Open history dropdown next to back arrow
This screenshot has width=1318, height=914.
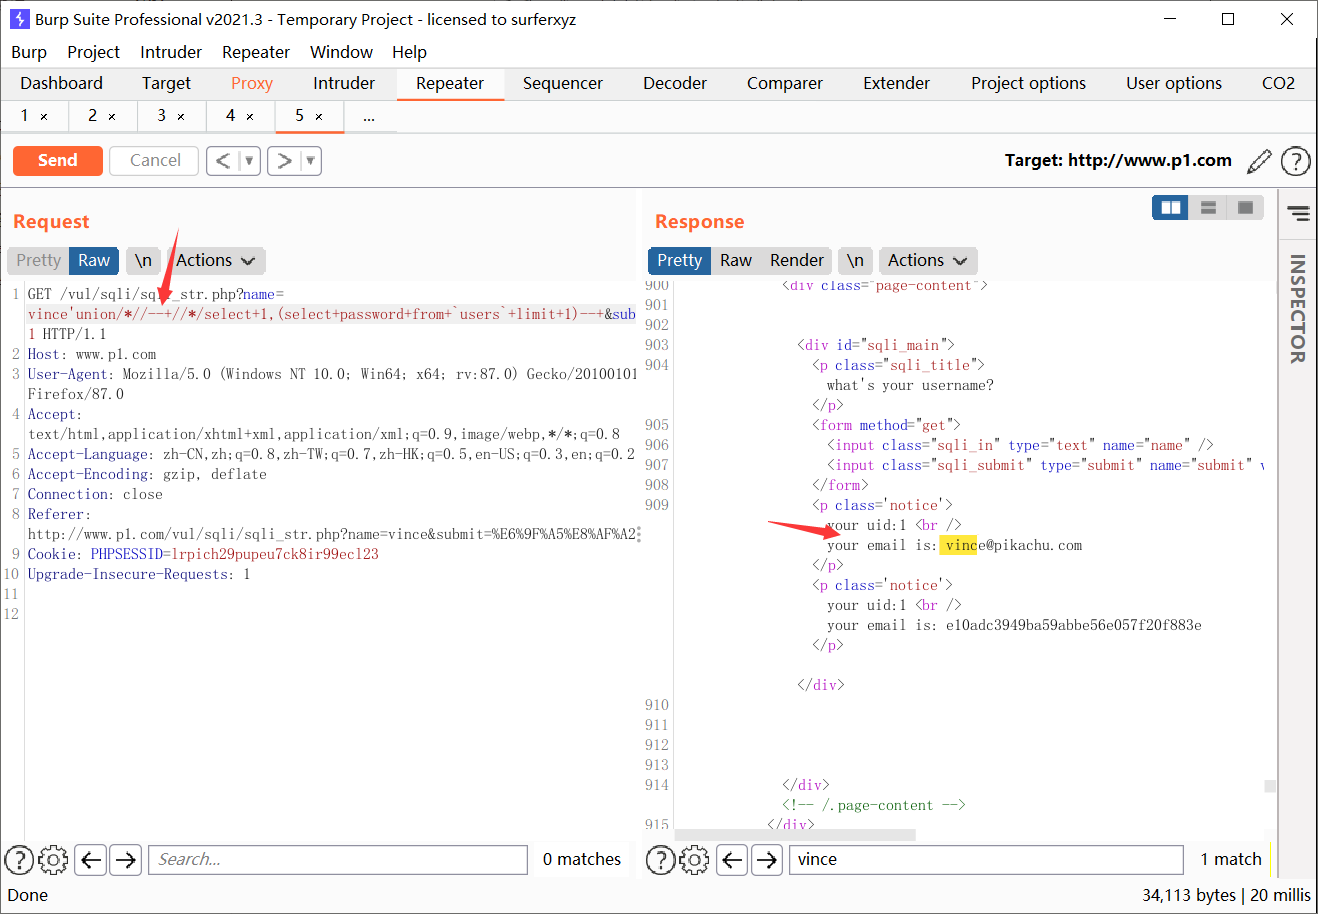[249, 161]
